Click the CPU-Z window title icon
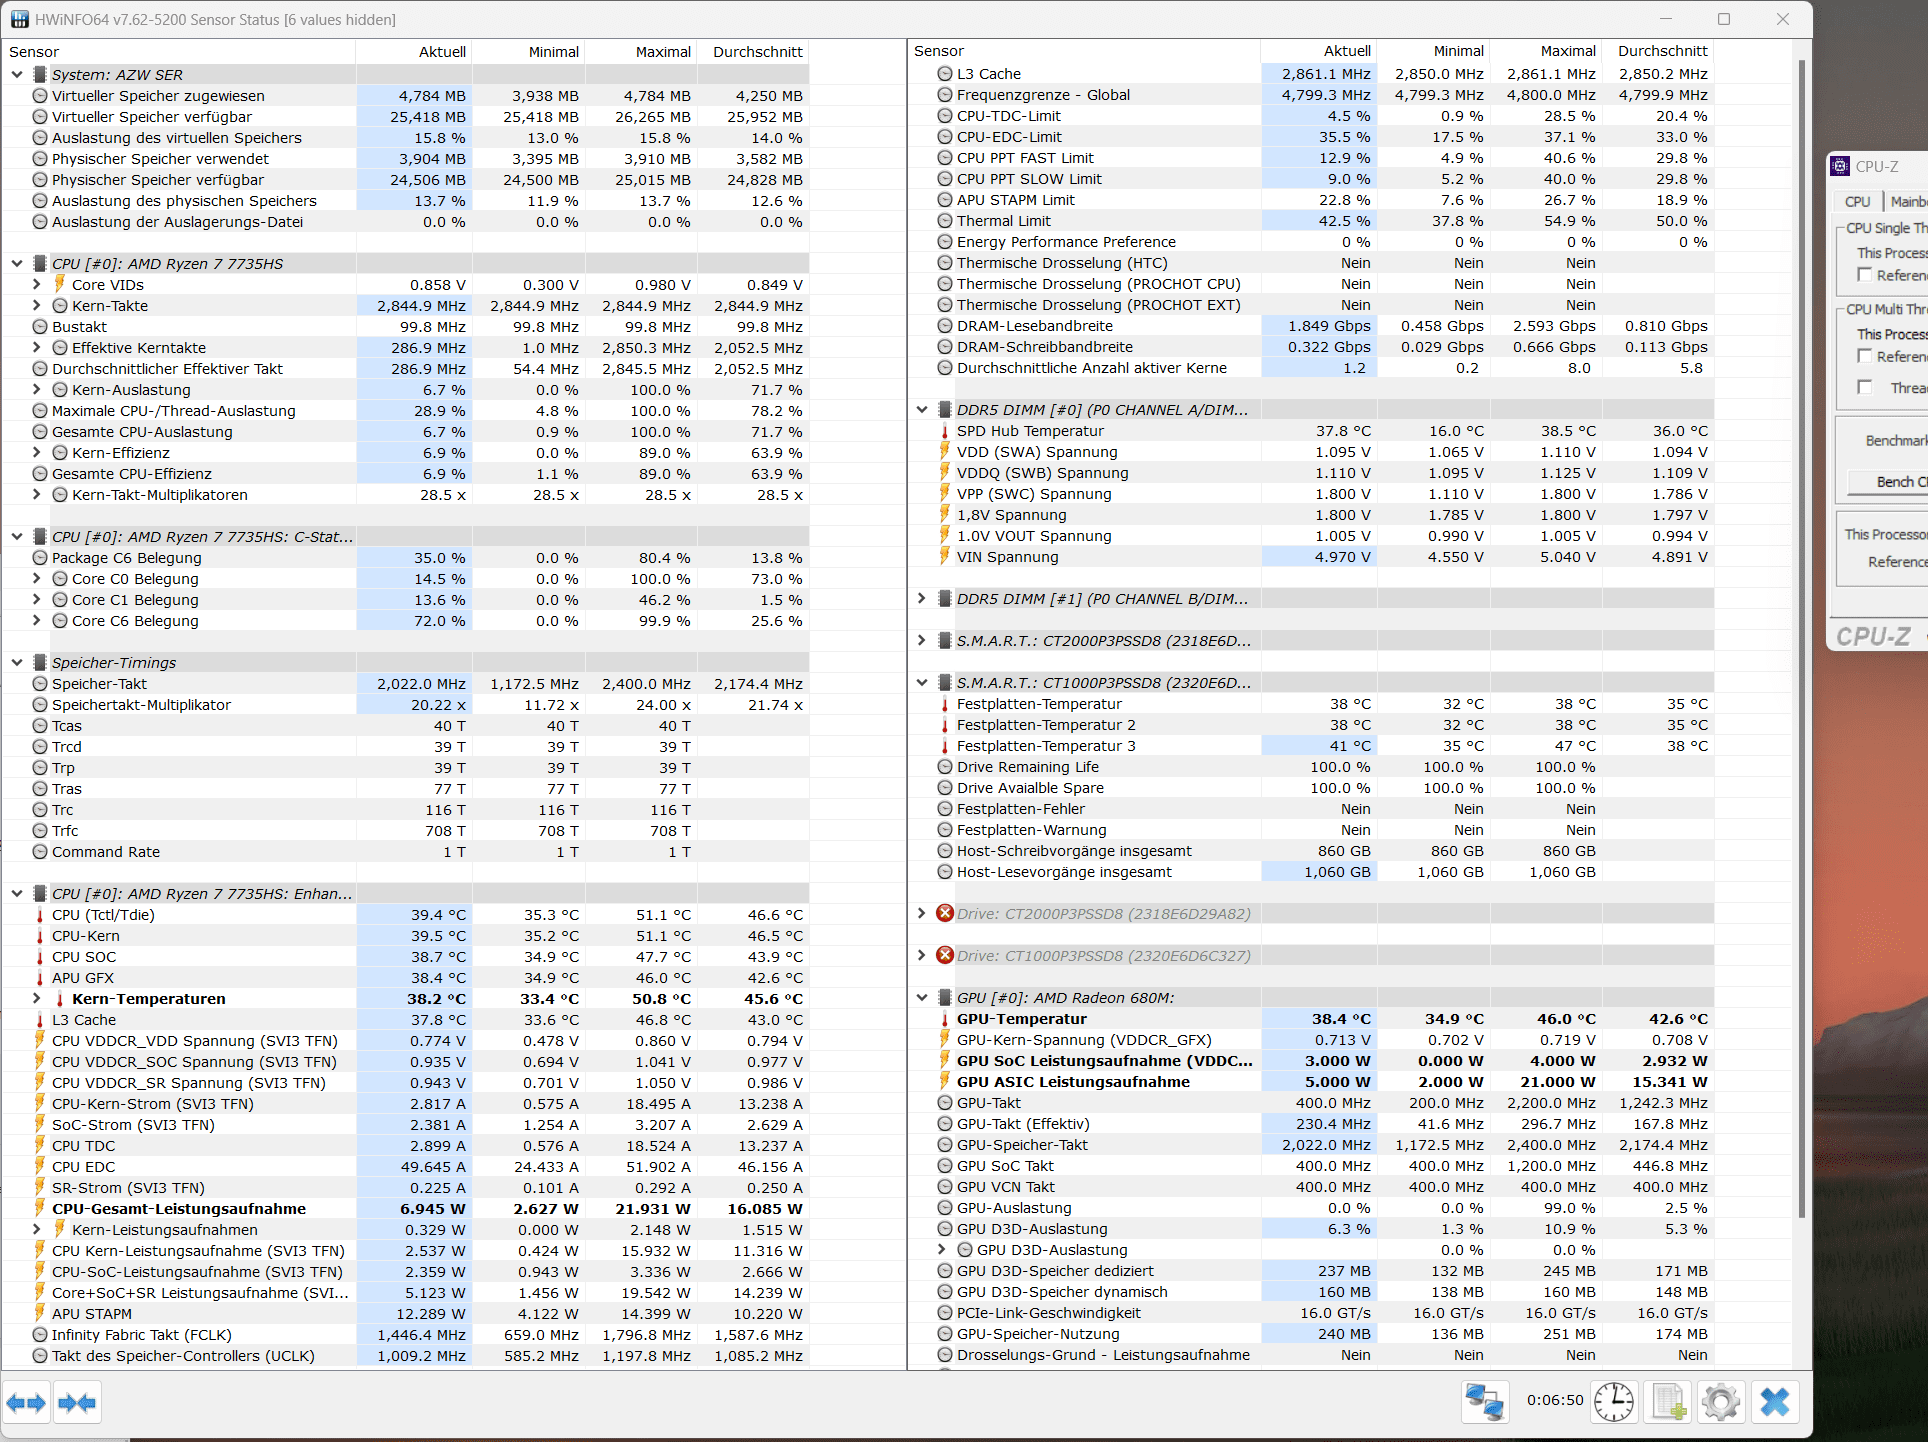The height and width of the screenshot is (1442, 1928). [x=1841, y=166]
